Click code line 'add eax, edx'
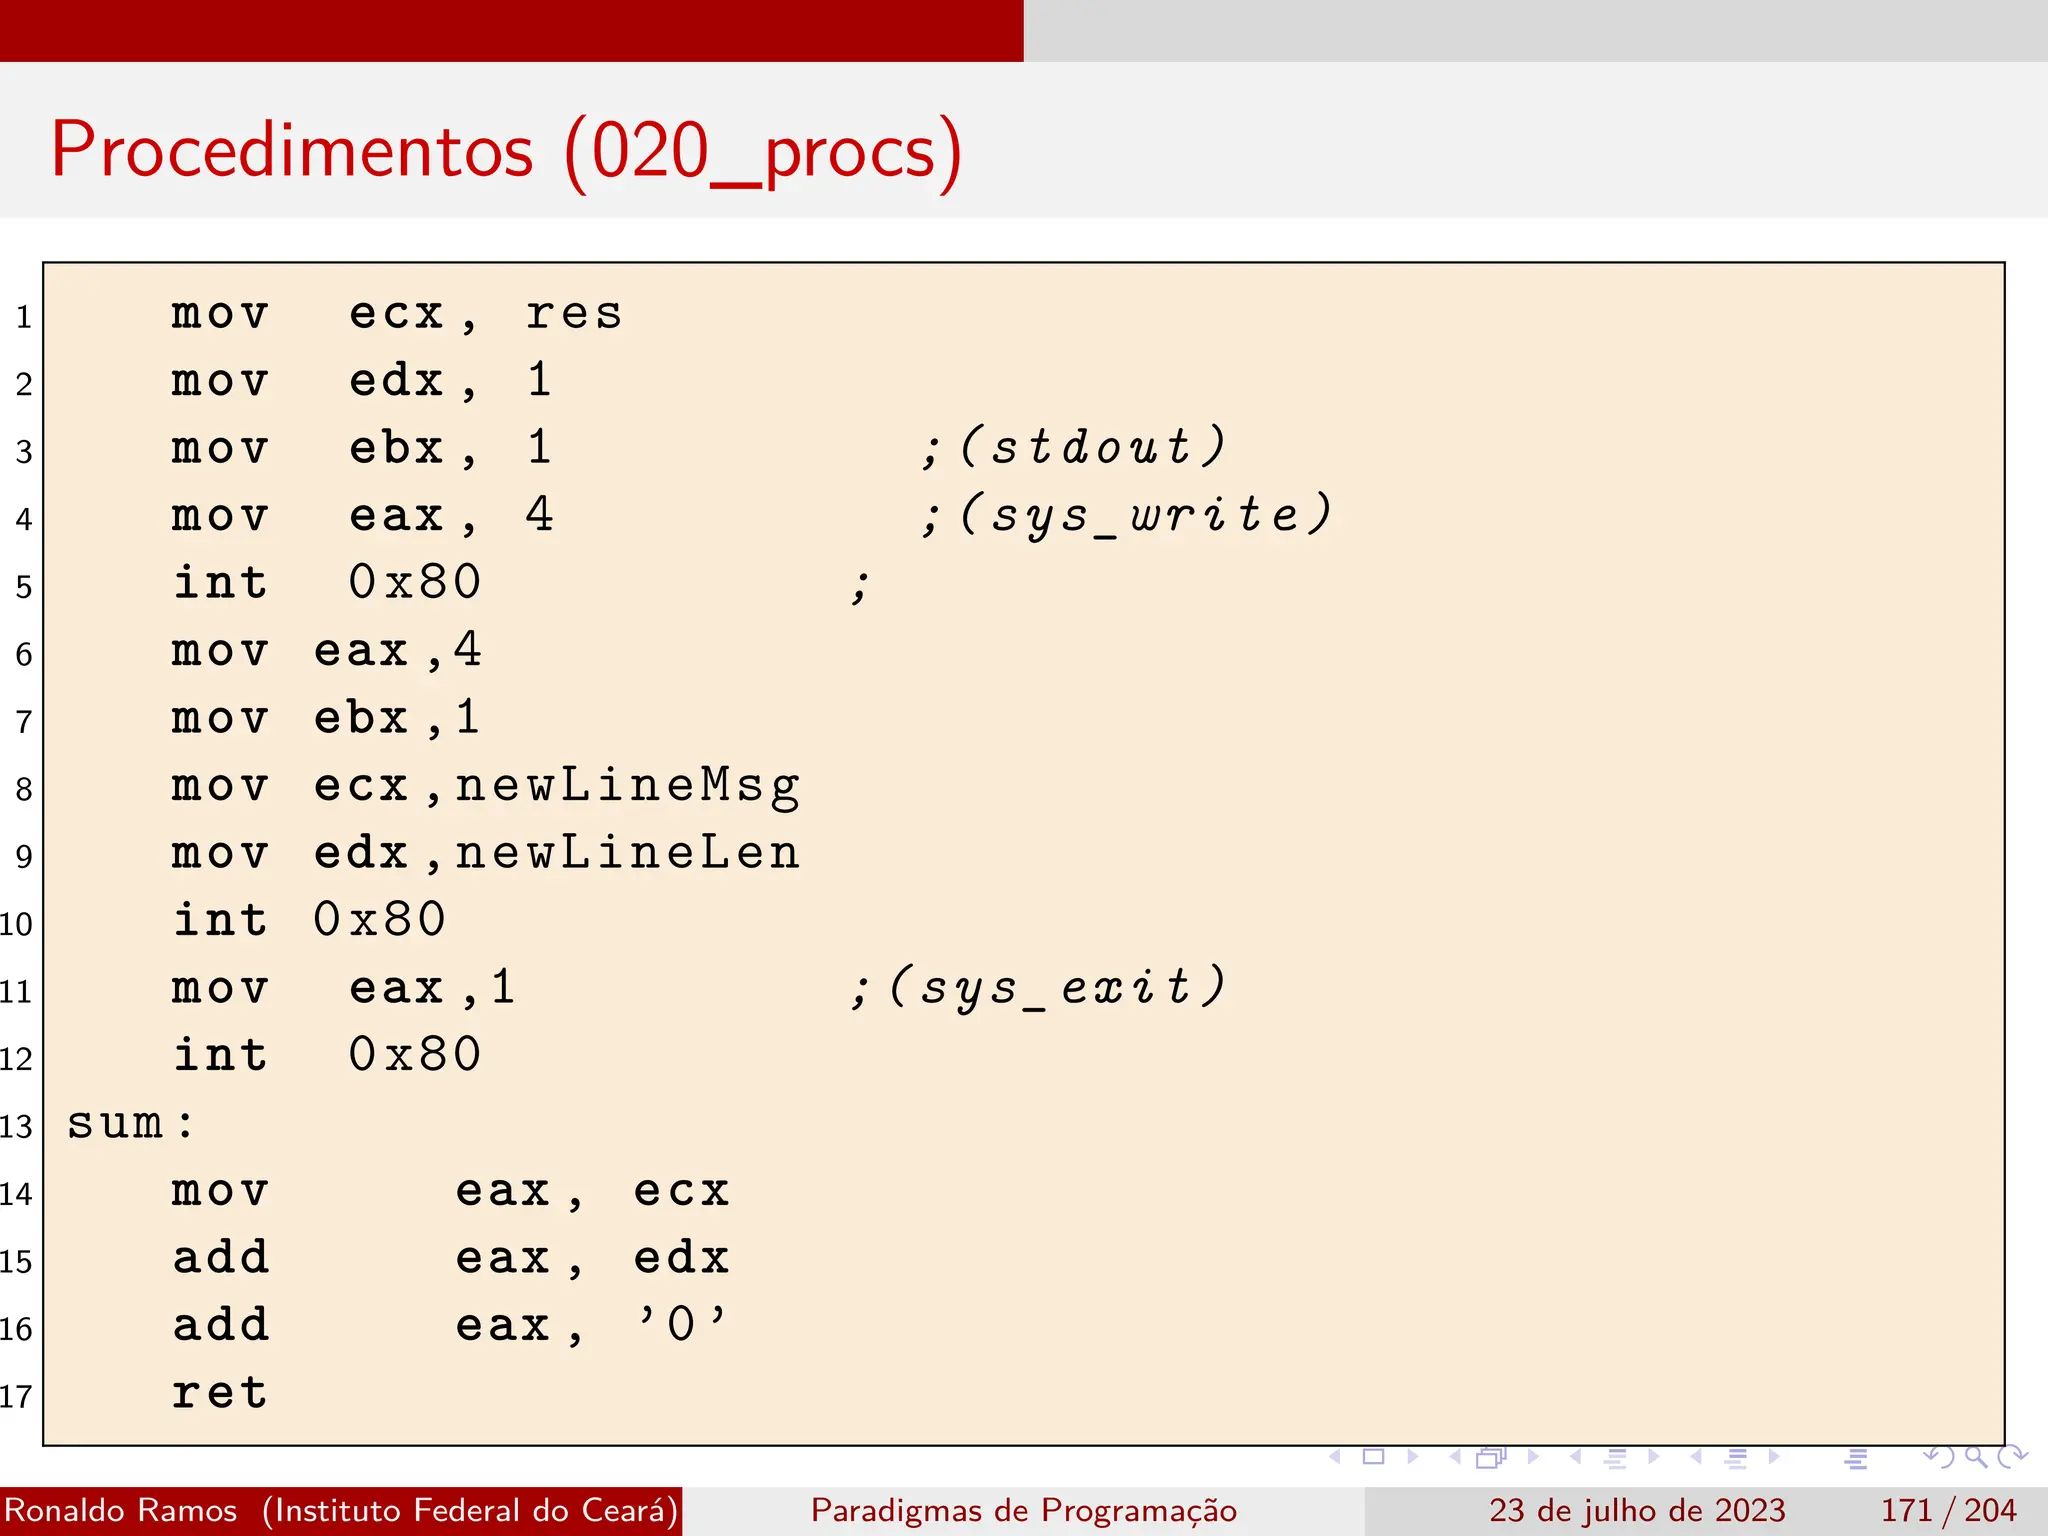Viewport: 2048px width, 1536px height. [451, 1258]
